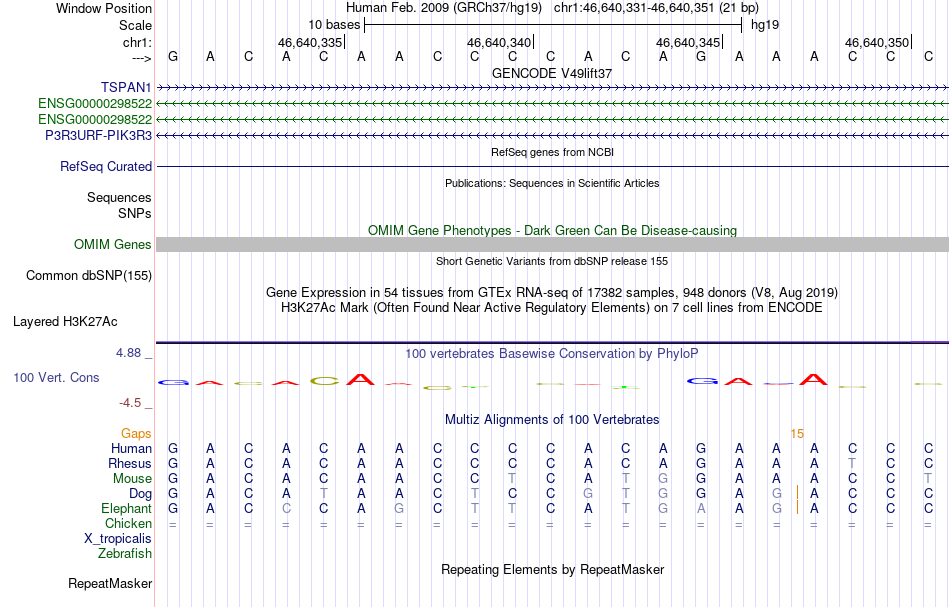950x607 pixels.
Task: Click the Scale label
Action: tap(136, 25)
